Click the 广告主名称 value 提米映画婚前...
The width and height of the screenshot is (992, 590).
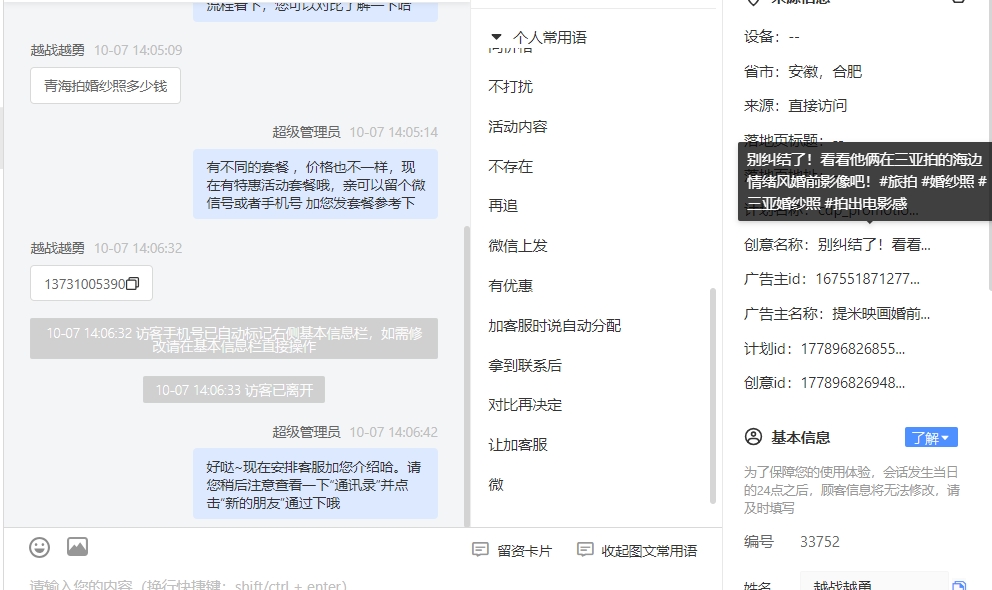[881, 313]
